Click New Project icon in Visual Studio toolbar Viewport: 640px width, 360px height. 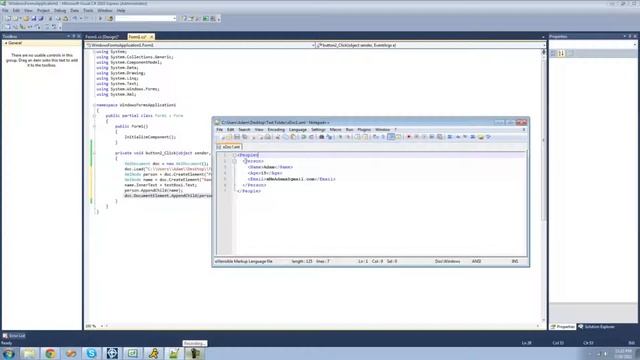[8, 19]
